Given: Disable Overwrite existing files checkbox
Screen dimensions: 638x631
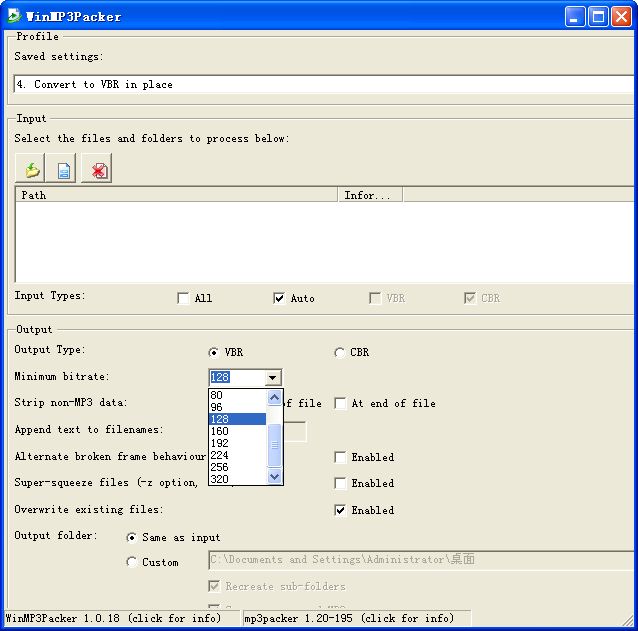Looking at the screenshot, I should point(340,510).
